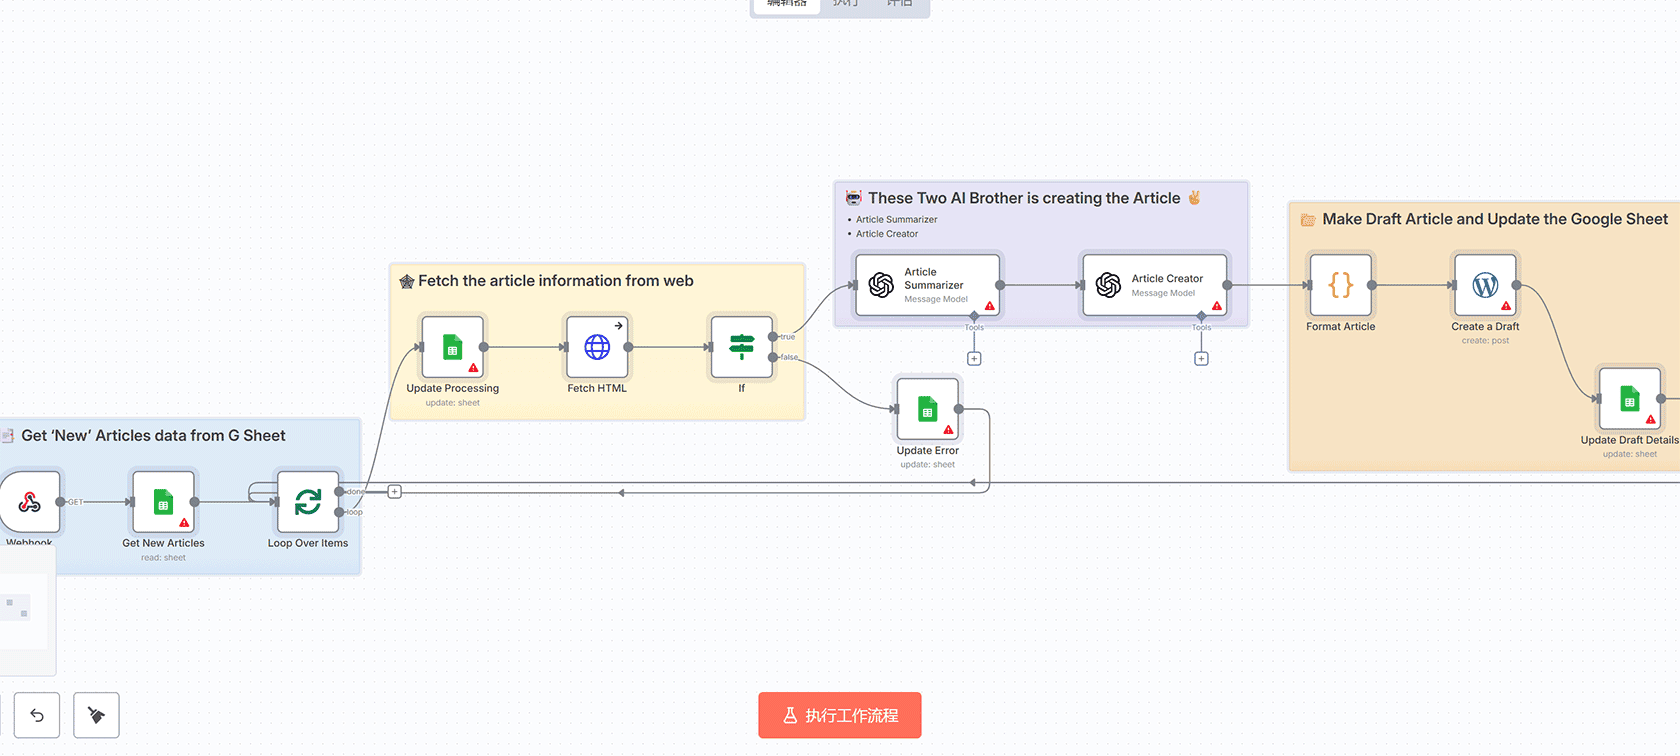Open the Article Summarizer OpenAI node
Image resolution: width=1680 pixels, height=756 pixels.
[x=927, y=285]
